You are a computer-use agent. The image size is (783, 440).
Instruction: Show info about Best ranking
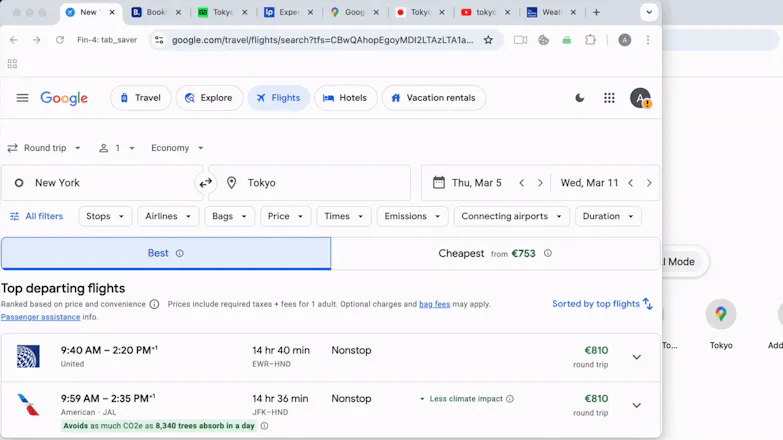[180, 253]
